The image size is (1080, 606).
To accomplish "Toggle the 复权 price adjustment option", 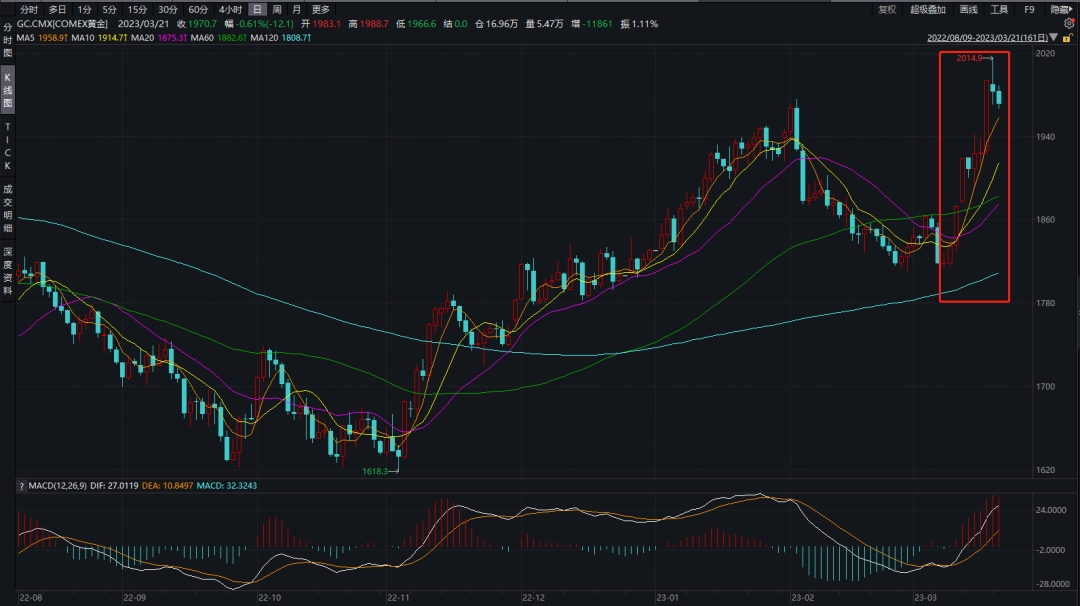I will coord(887,9).
